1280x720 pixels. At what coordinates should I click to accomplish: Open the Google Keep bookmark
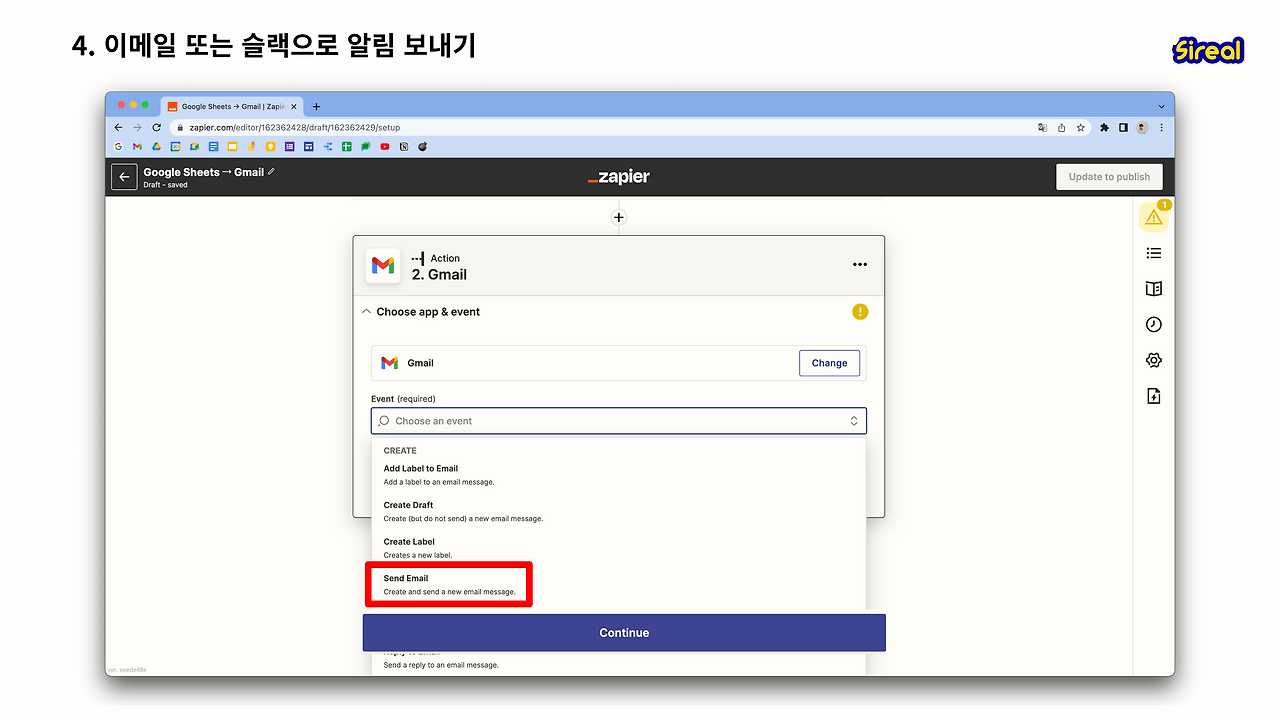click(x=271, y=147)
